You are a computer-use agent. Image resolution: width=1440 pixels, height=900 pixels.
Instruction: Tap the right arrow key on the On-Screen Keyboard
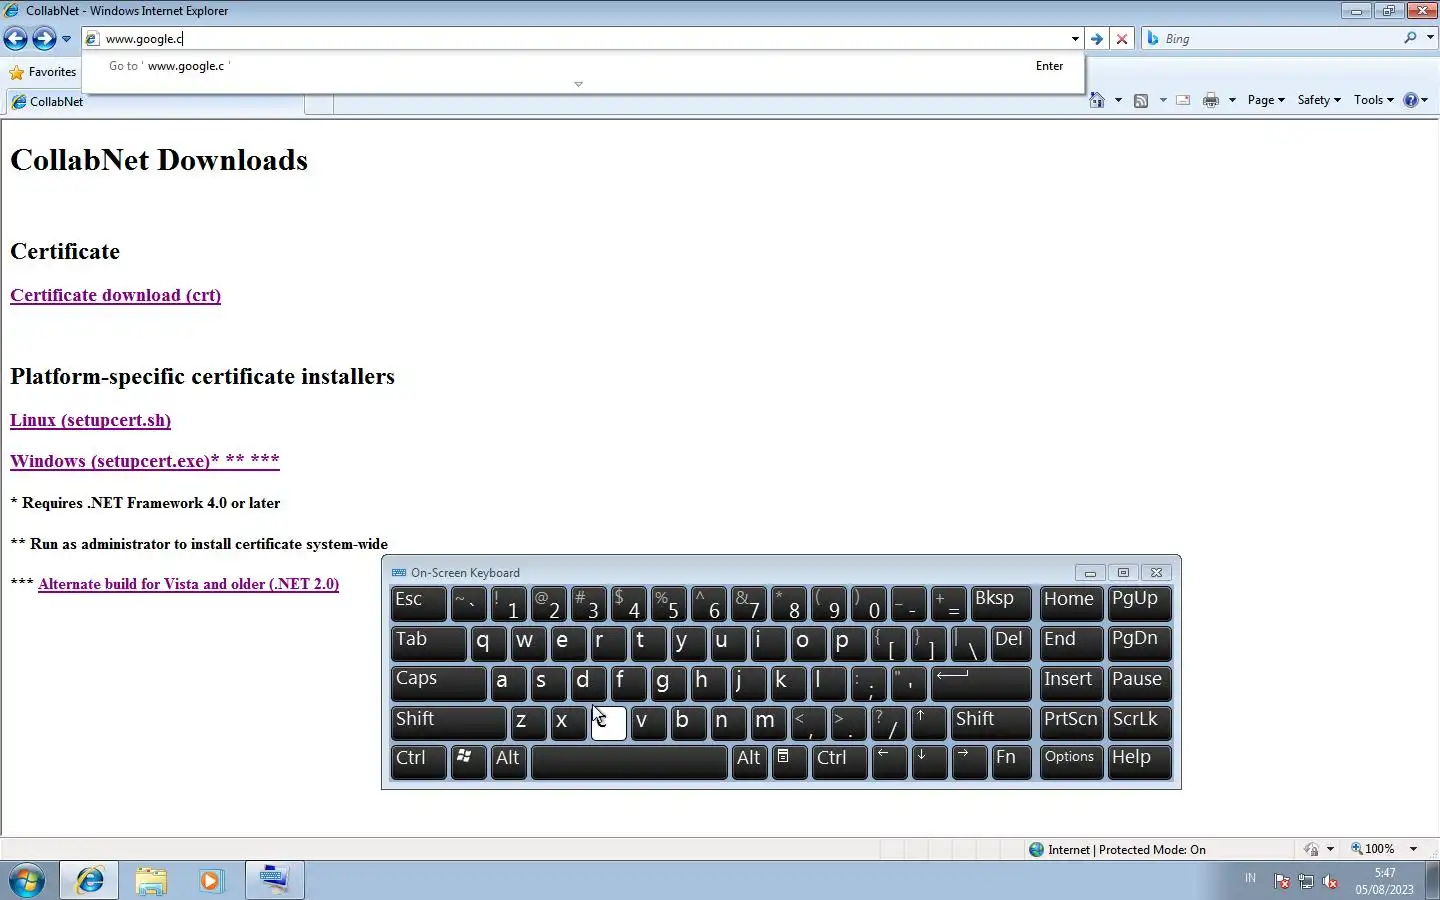click(x=968, y=762)
